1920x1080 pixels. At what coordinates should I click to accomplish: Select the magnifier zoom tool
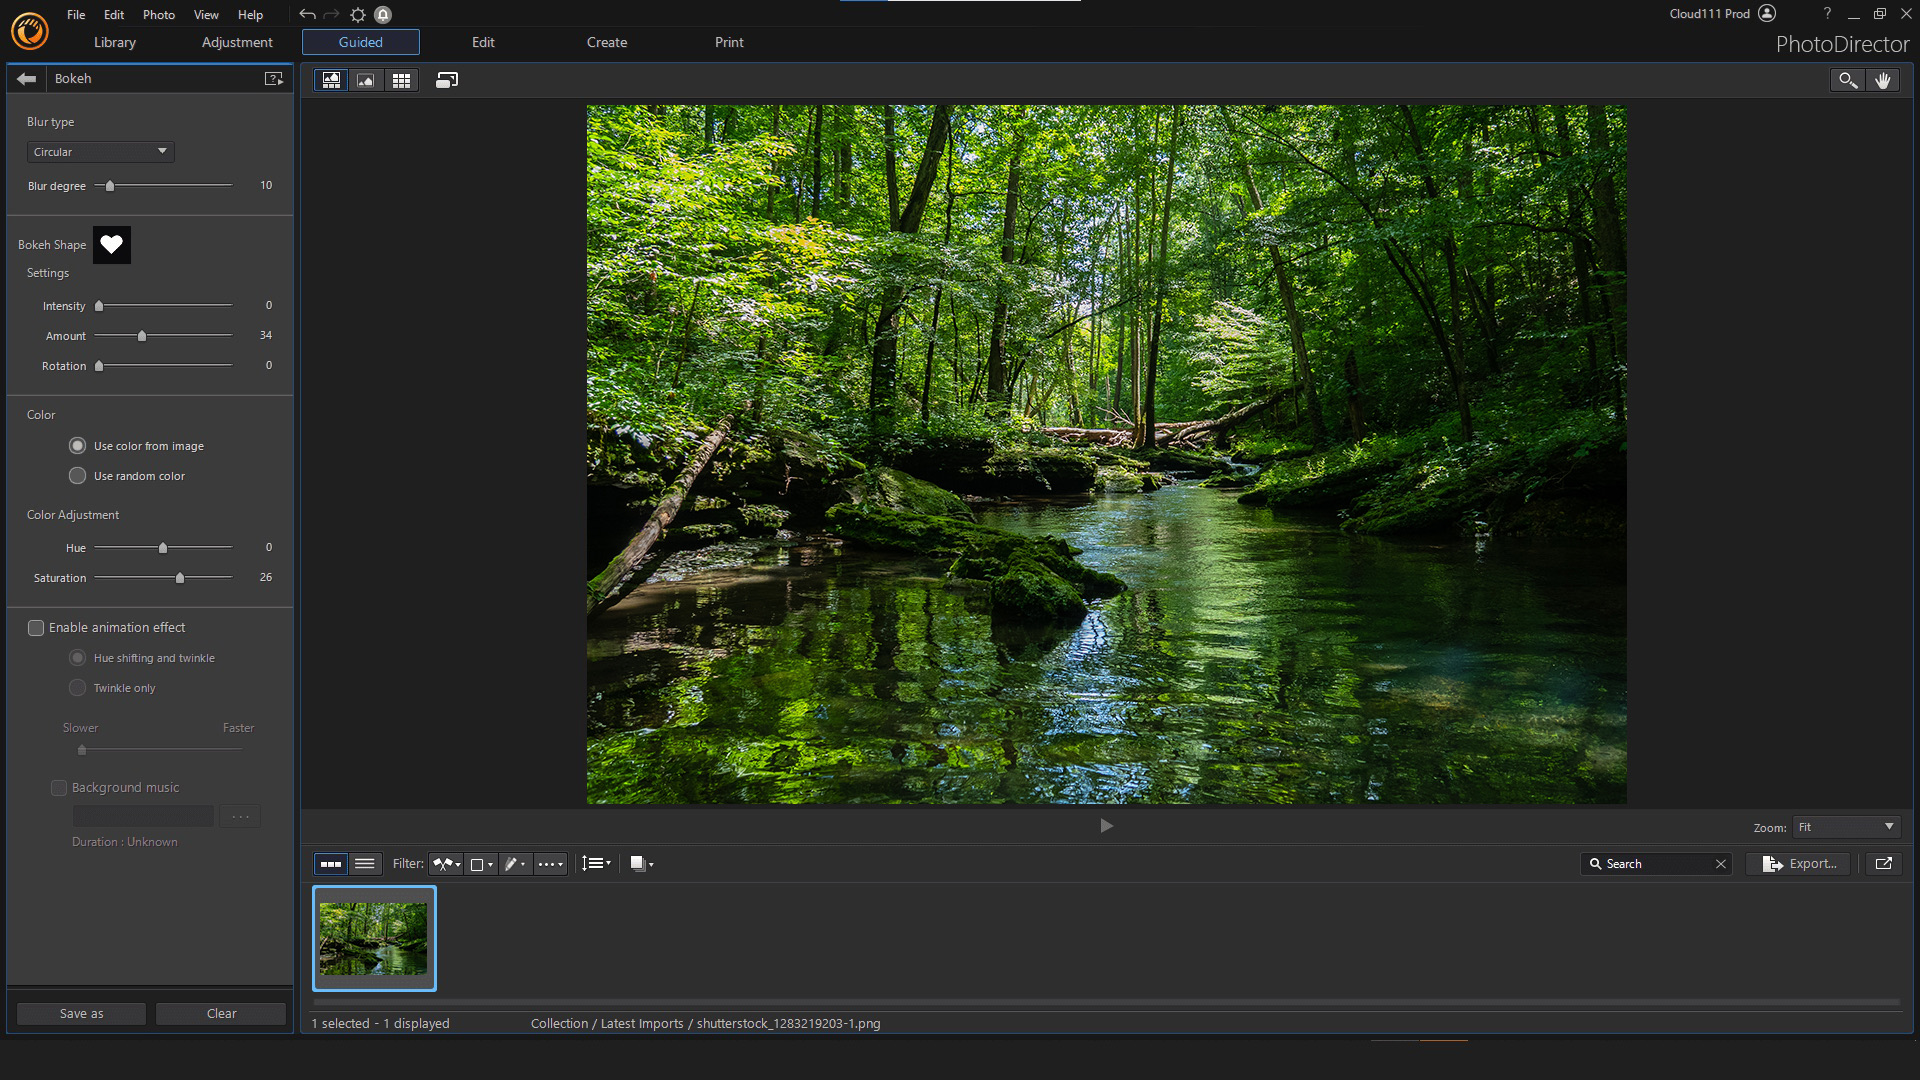click(1847, 80)
